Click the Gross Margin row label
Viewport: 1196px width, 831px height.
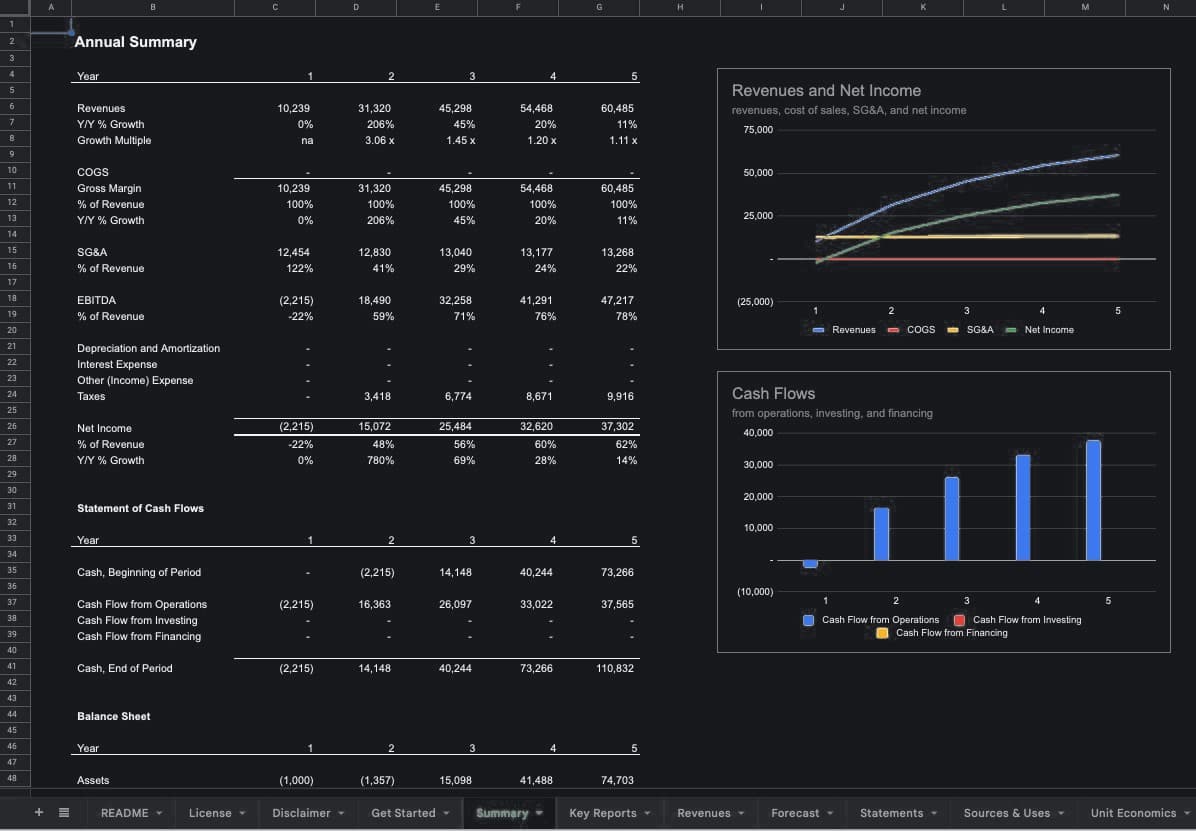(109, 188)
